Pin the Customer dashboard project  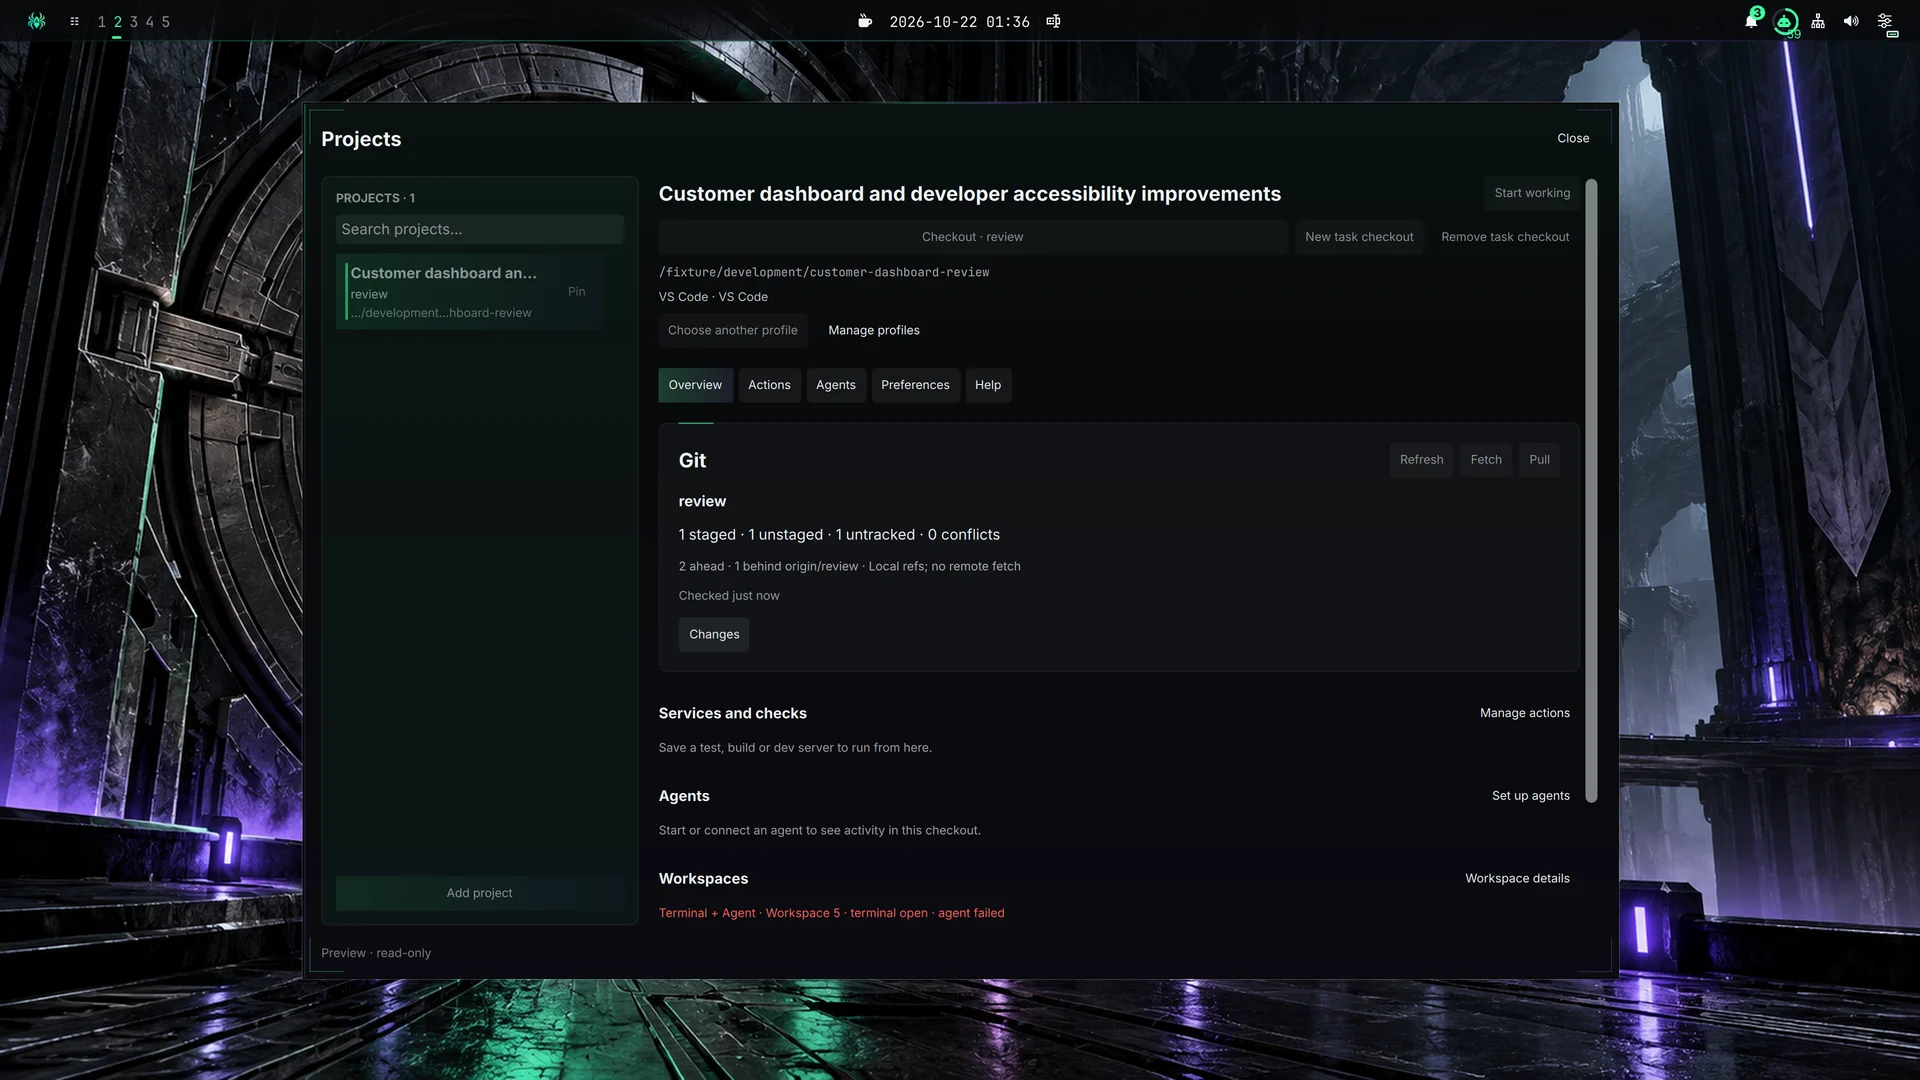[577, 292]
